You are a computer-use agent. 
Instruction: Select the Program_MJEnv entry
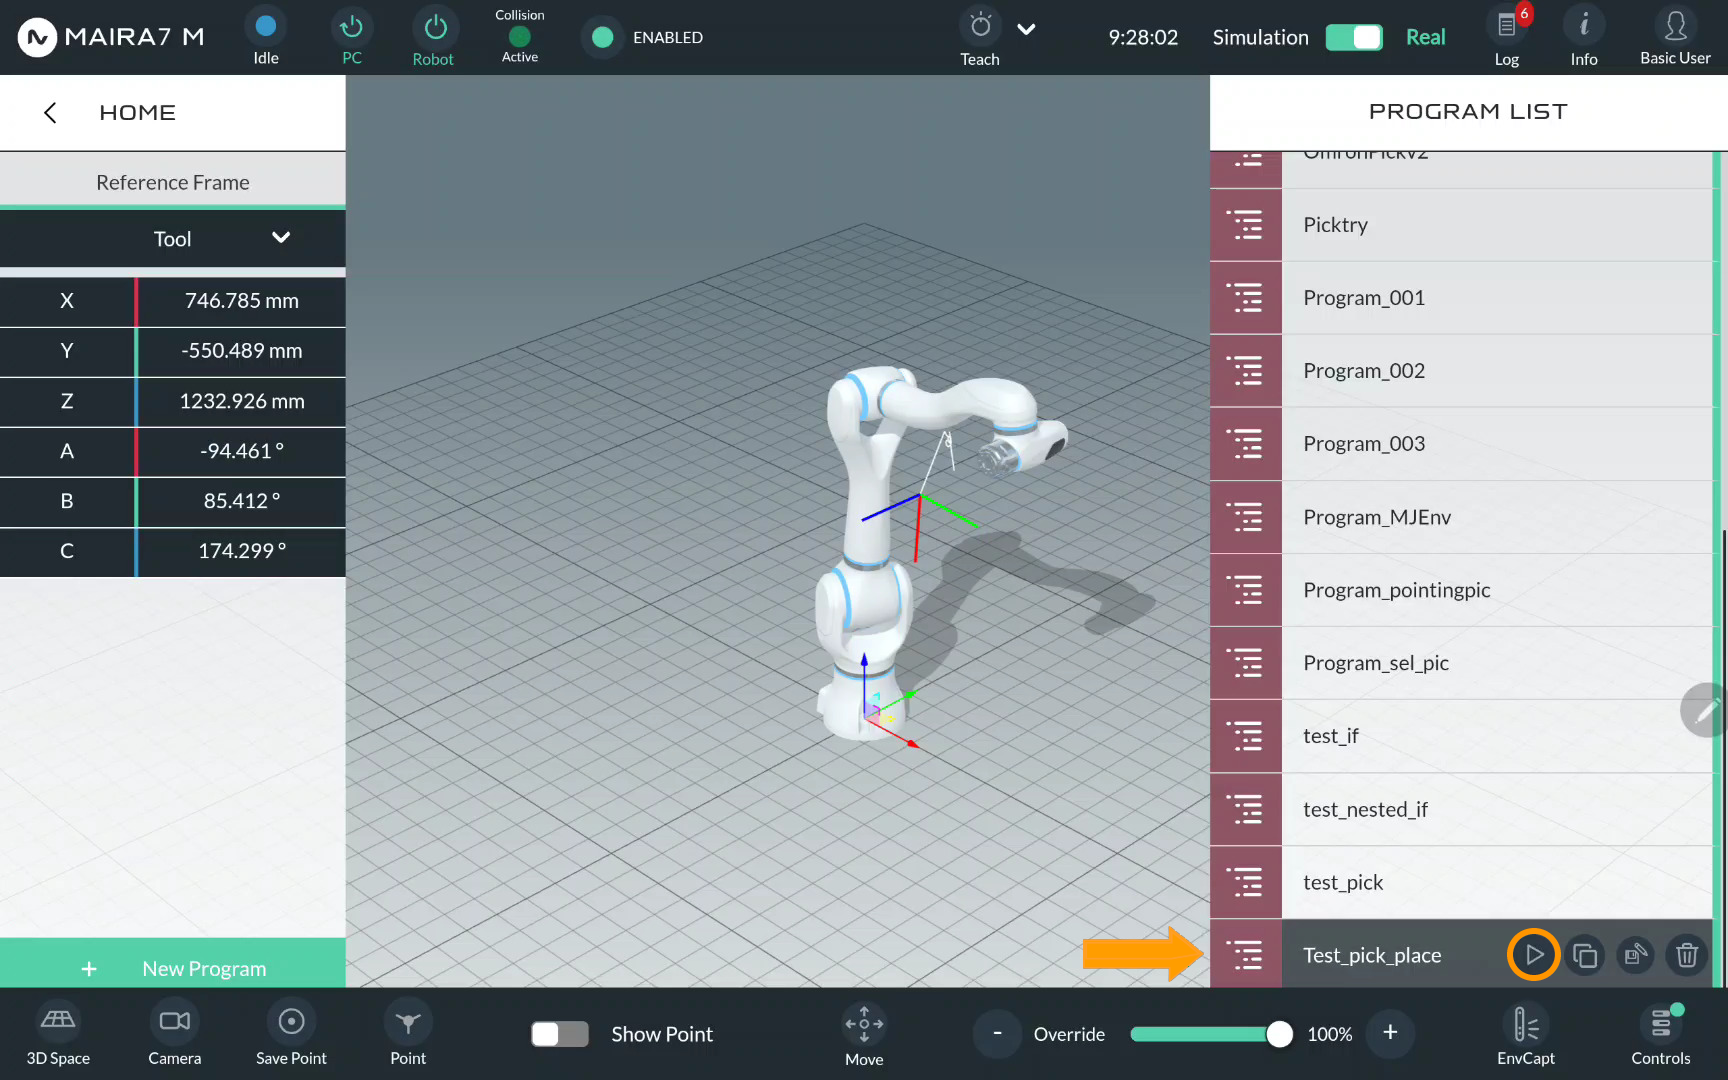1496,517
